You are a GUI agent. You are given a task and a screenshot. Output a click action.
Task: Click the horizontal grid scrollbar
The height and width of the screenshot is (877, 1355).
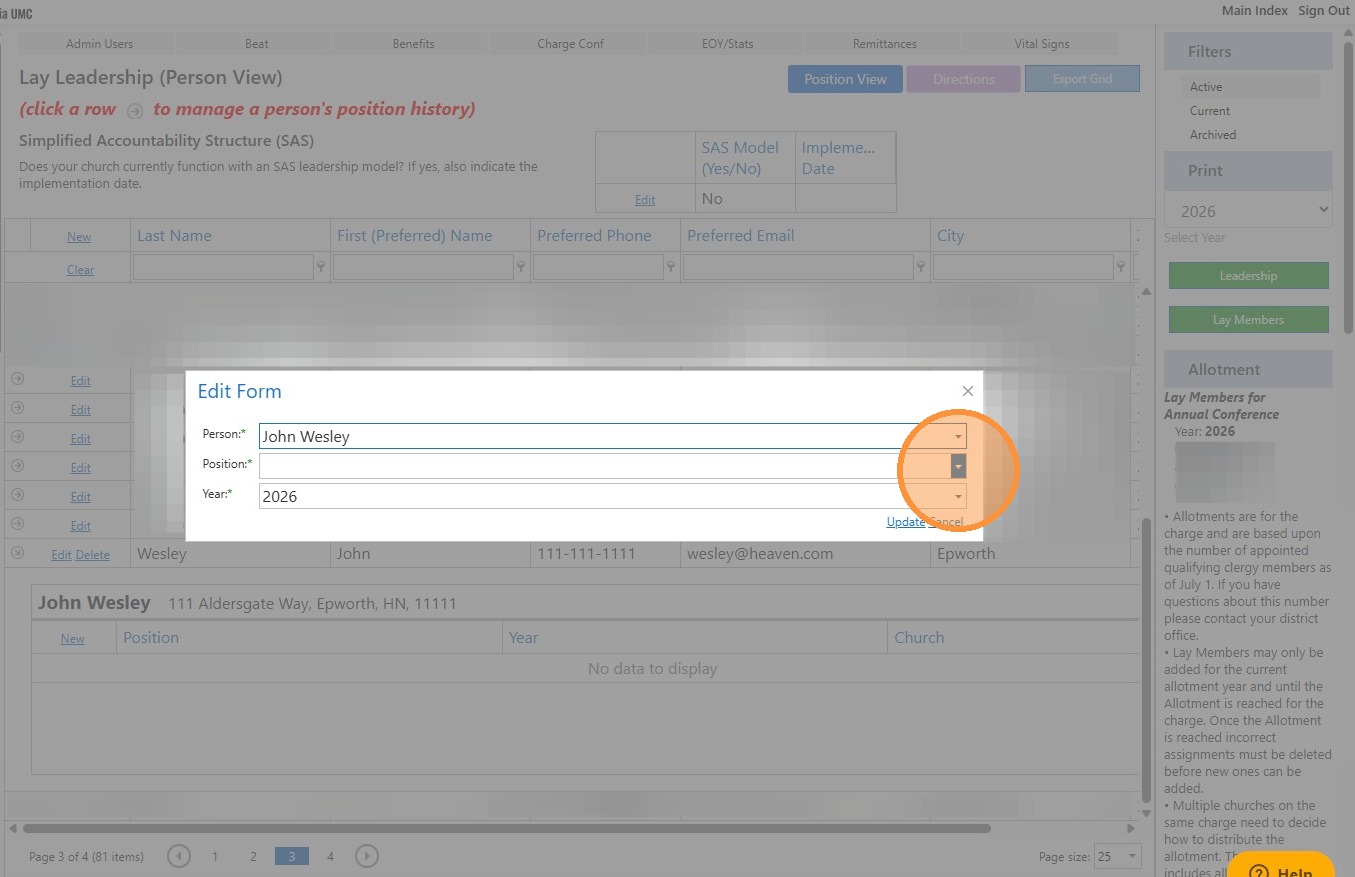506,828
